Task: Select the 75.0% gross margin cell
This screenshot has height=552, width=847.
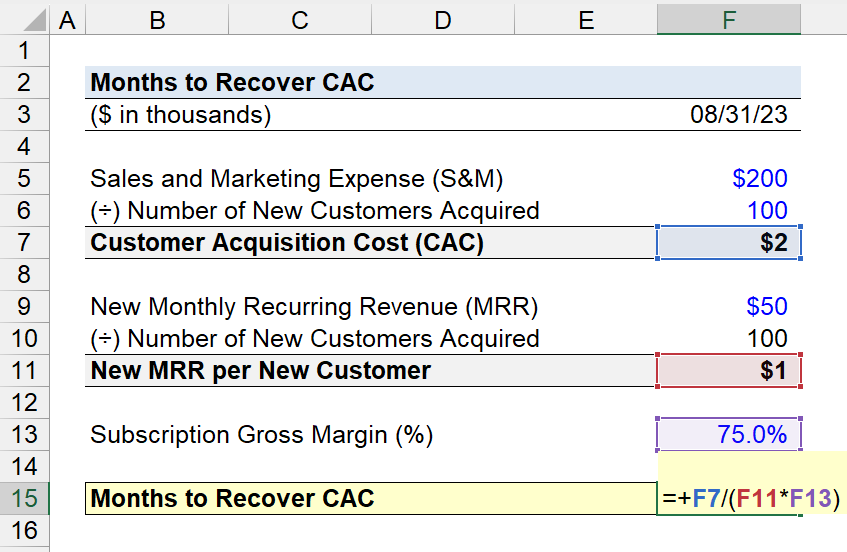Action: pos(729,434)
